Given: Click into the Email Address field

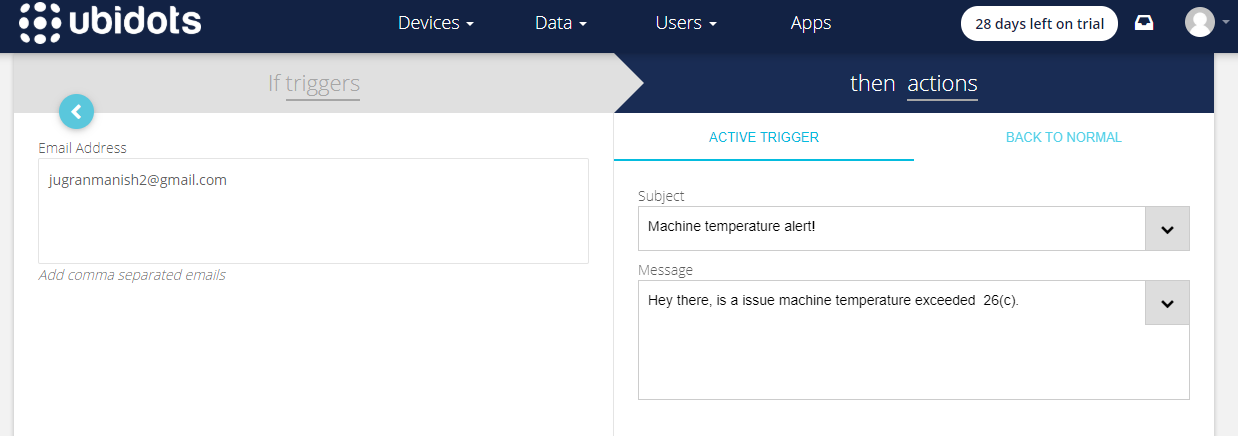Looking at the screenshot, I should (x=313, y=211).
